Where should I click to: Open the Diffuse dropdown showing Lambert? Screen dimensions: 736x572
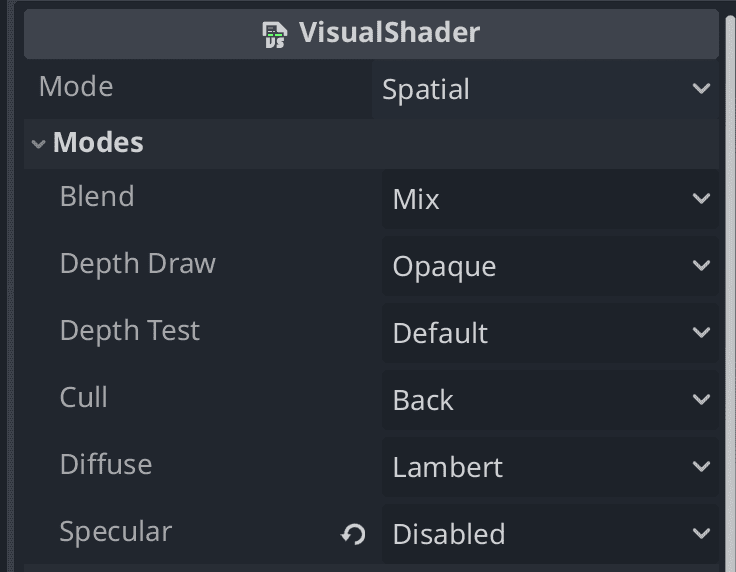(549, 467)
